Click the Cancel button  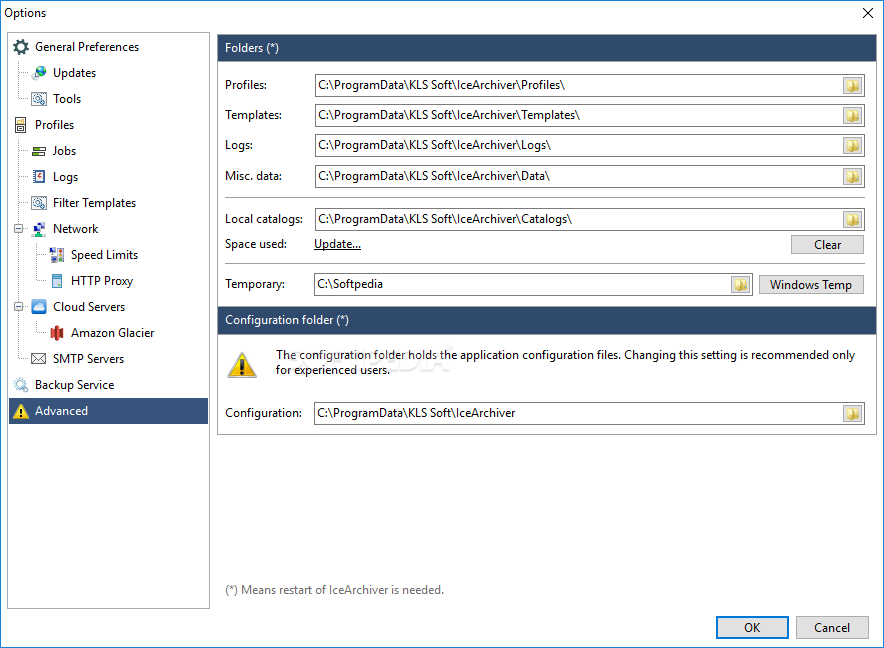pos(832,628)
